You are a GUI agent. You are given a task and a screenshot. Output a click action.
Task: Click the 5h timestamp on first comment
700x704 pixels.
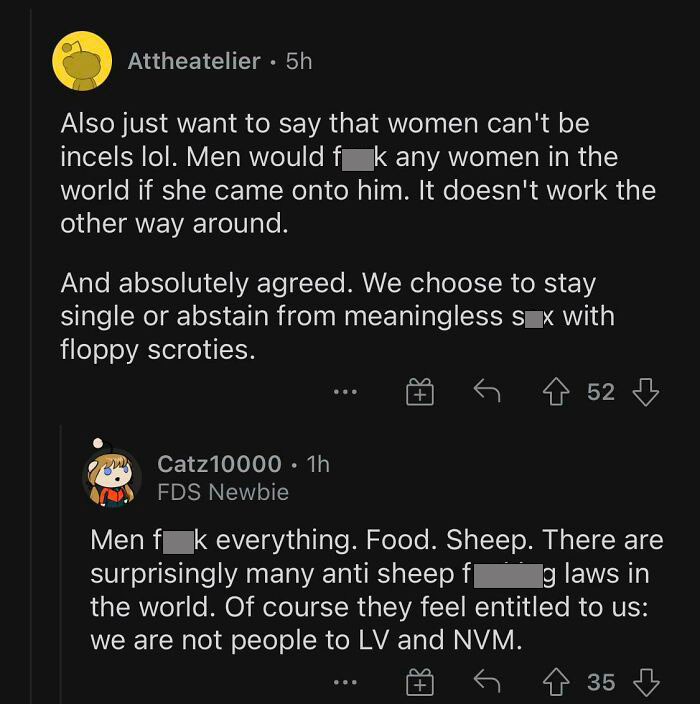299,61
